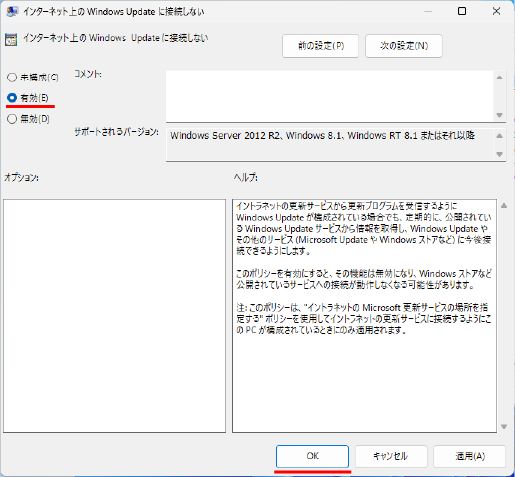
Task: Click the supported versions text box
Action: (330, 145)
